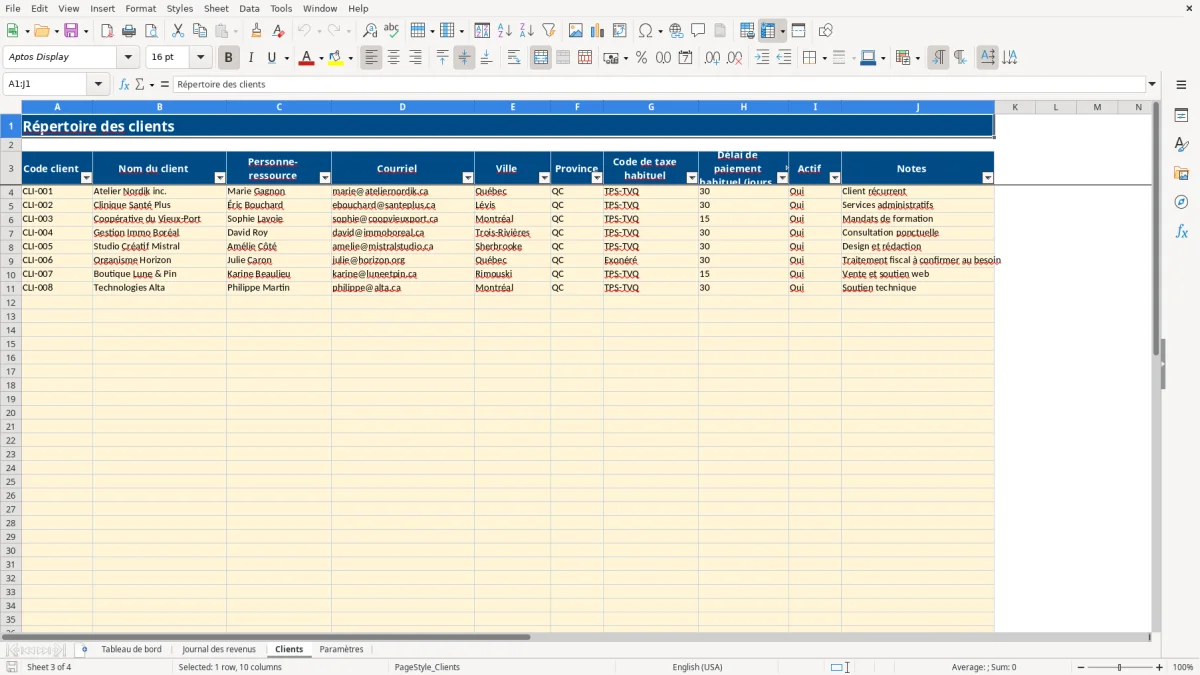
Task: Open the font size dropdown
Action: [201, 58]
